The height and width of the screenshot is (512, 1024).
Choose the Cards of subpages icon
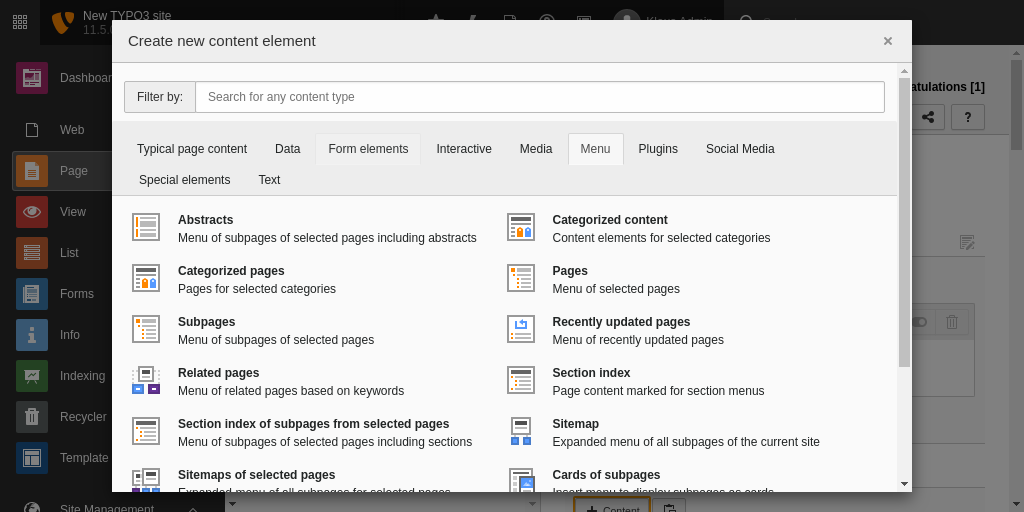tap(520, 480)
